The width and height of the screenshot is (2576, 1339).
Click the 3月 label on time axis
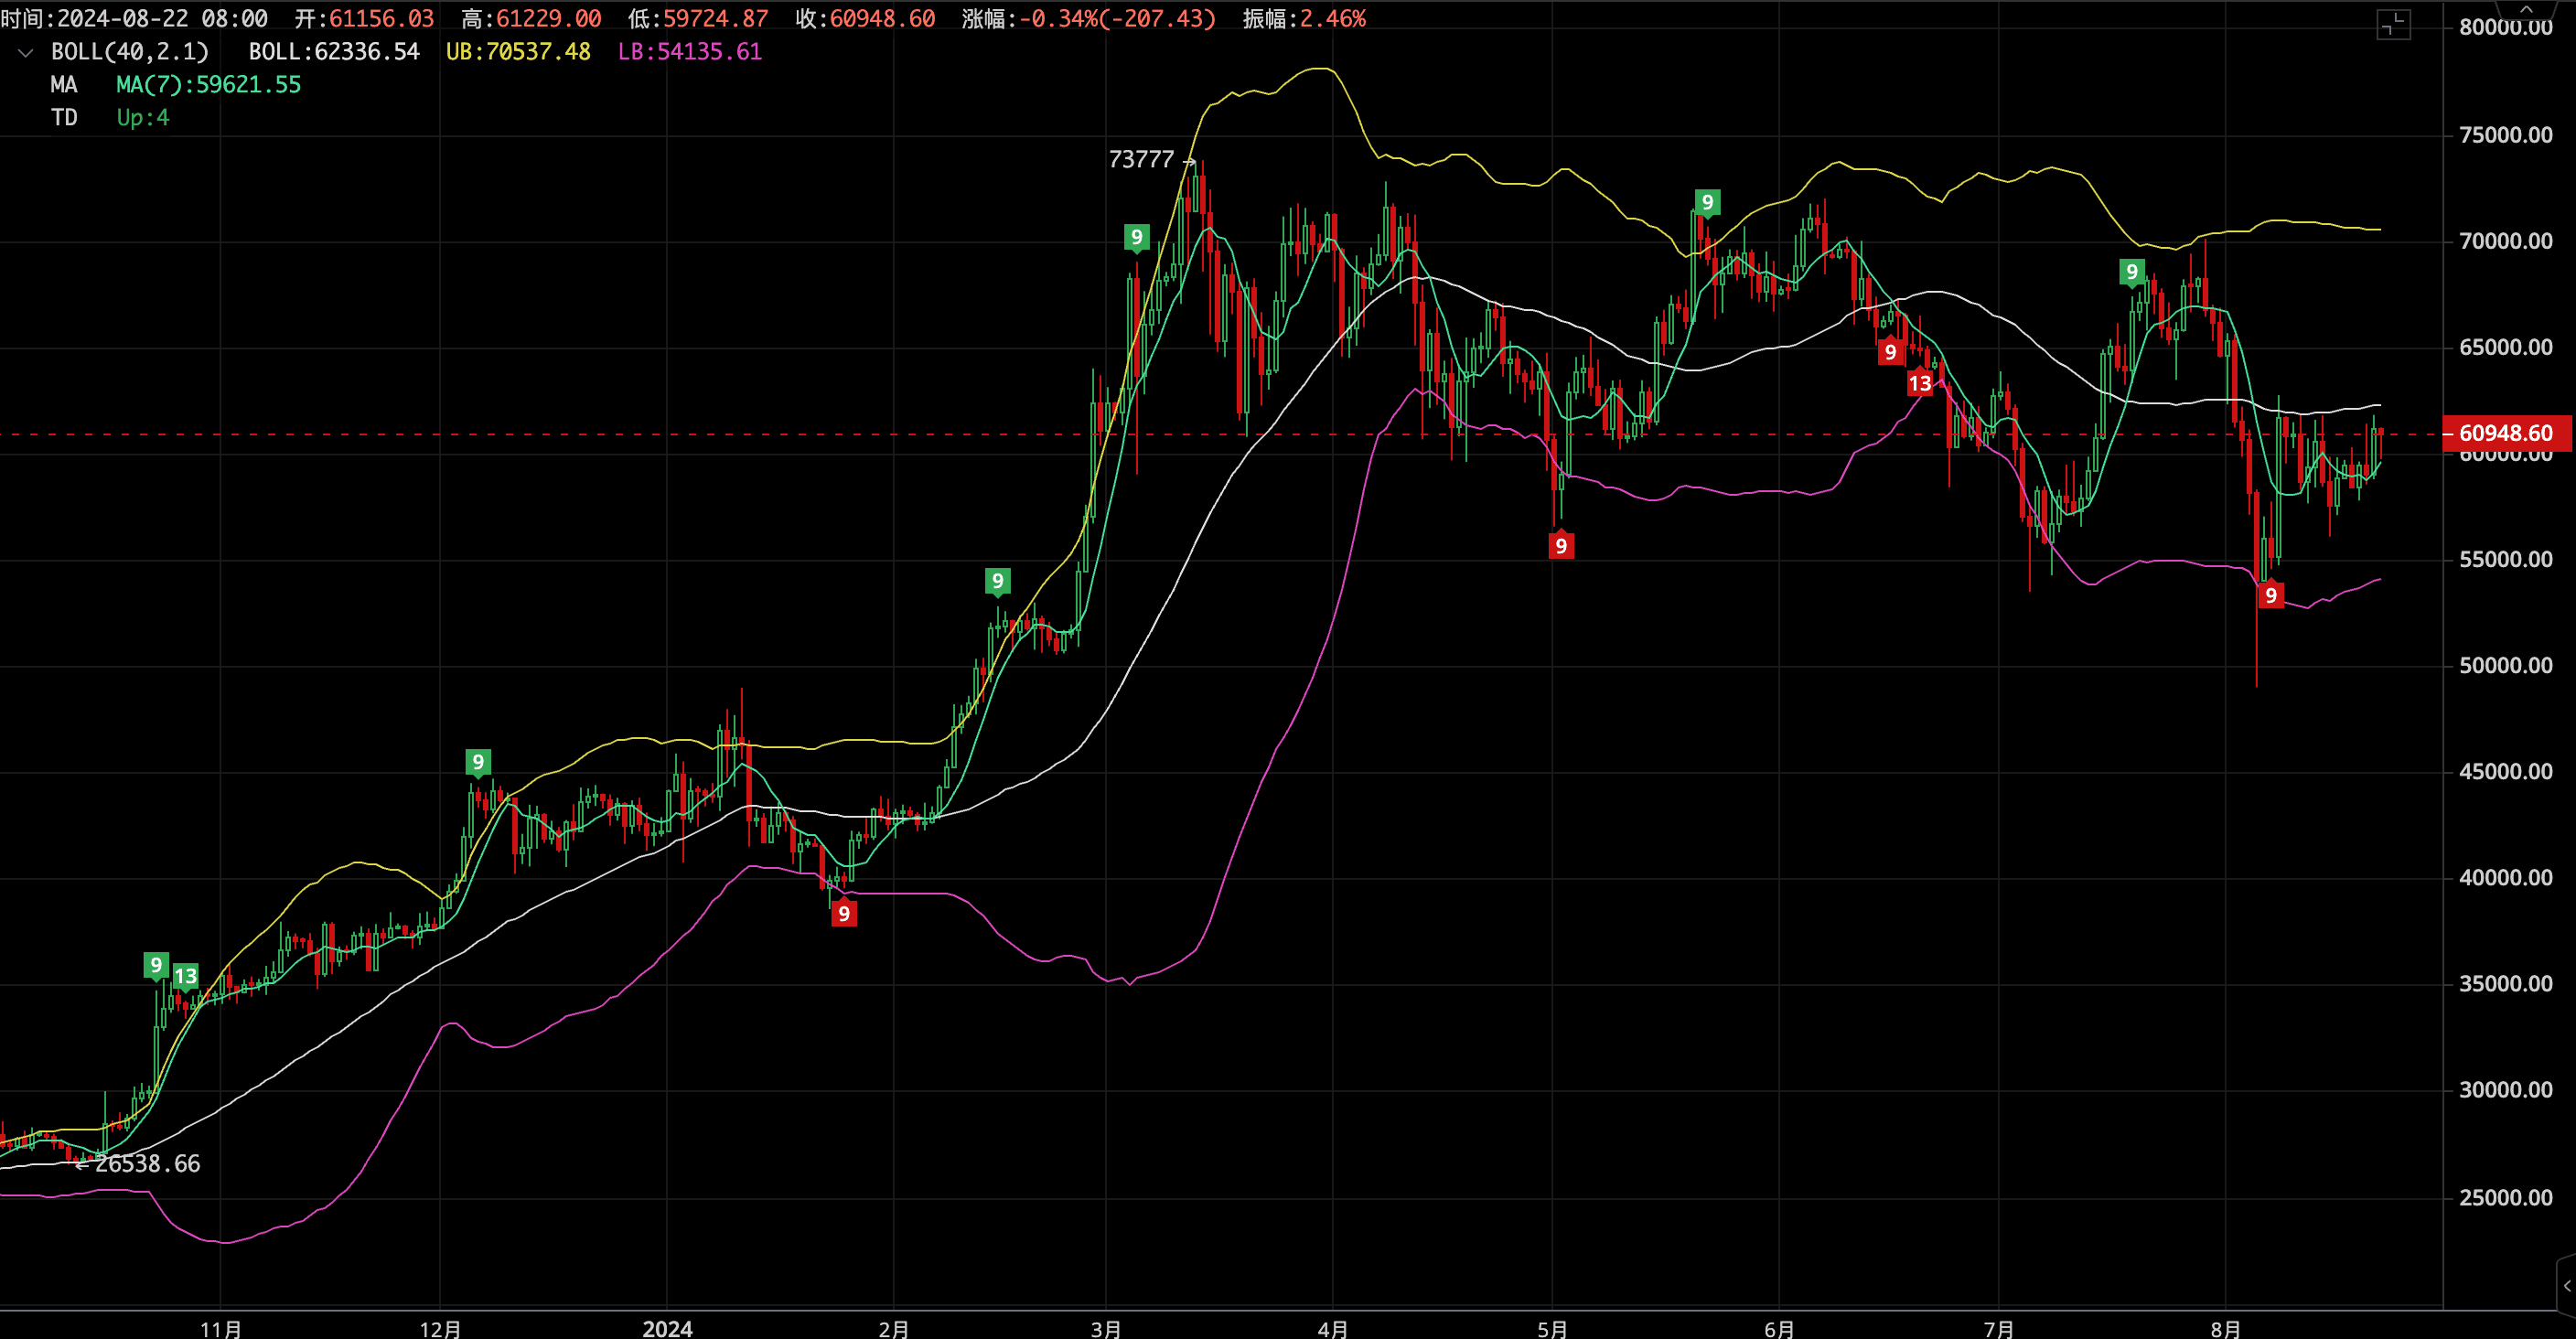(1106, 1328)
